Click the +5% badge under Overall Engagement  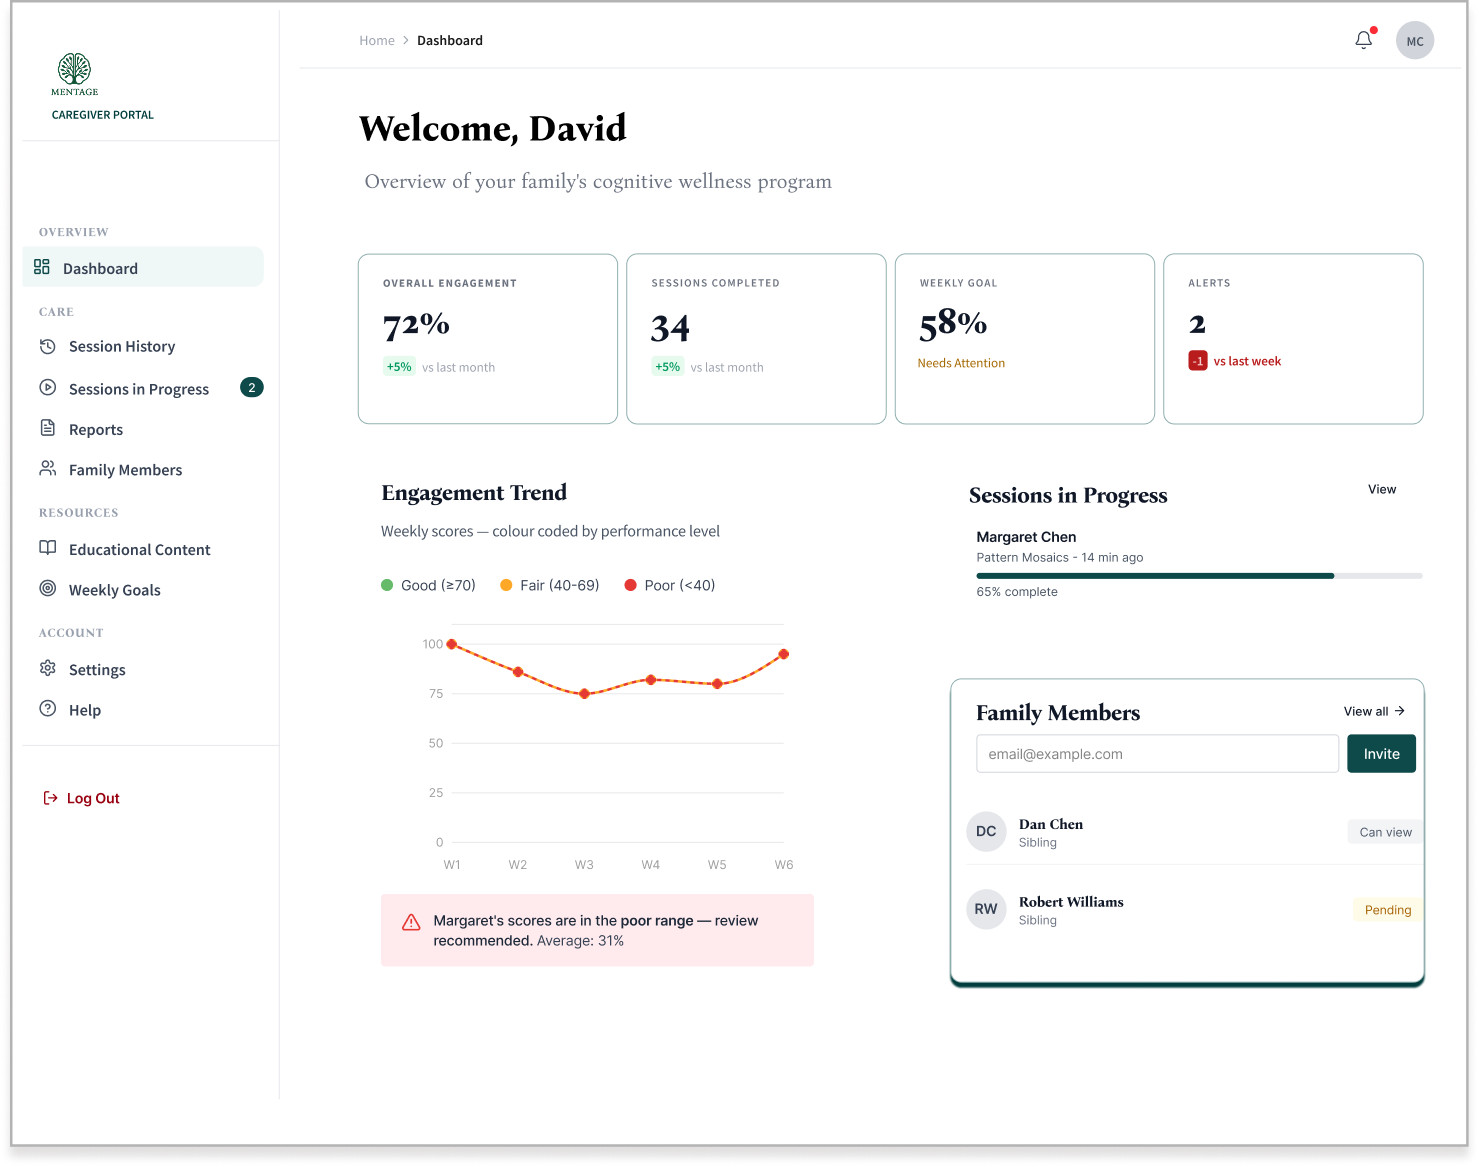click(x=399, y=367)
